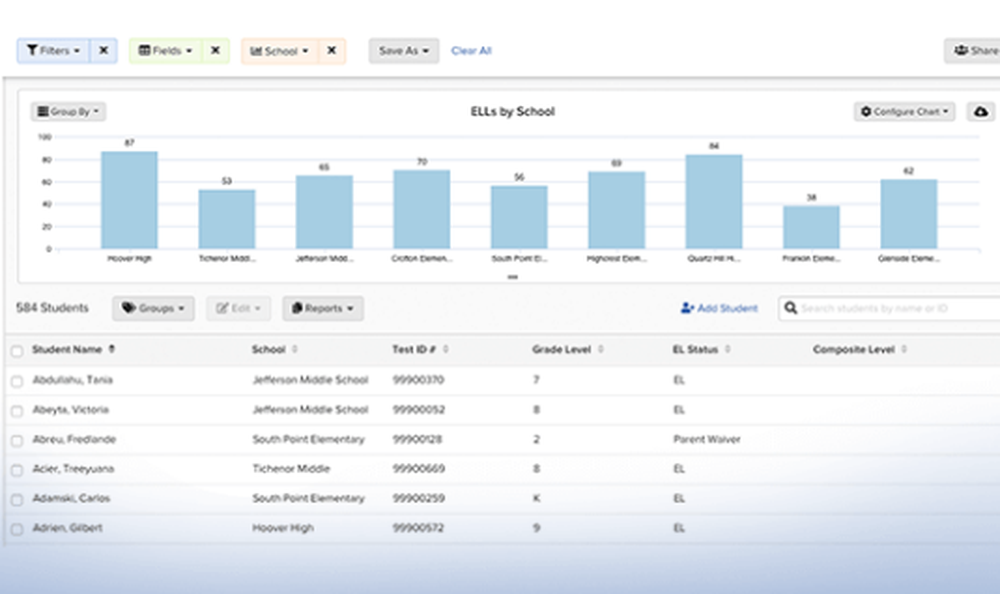Click the Parent Waiver EL status cell

[x=707, y=439]
